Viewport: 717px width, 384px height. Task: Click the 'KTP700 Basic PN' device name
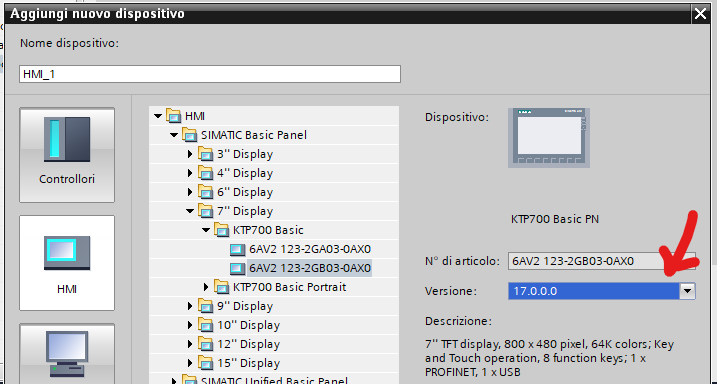tap(555, 219)
